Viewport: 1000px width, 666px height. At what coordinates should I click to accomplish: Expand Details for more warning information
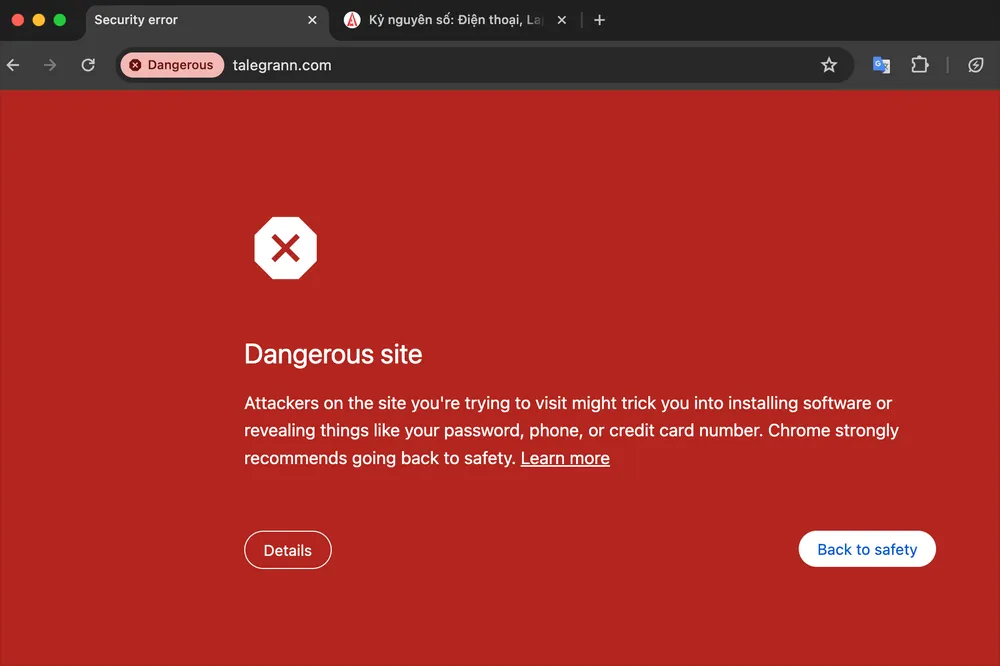288,550
